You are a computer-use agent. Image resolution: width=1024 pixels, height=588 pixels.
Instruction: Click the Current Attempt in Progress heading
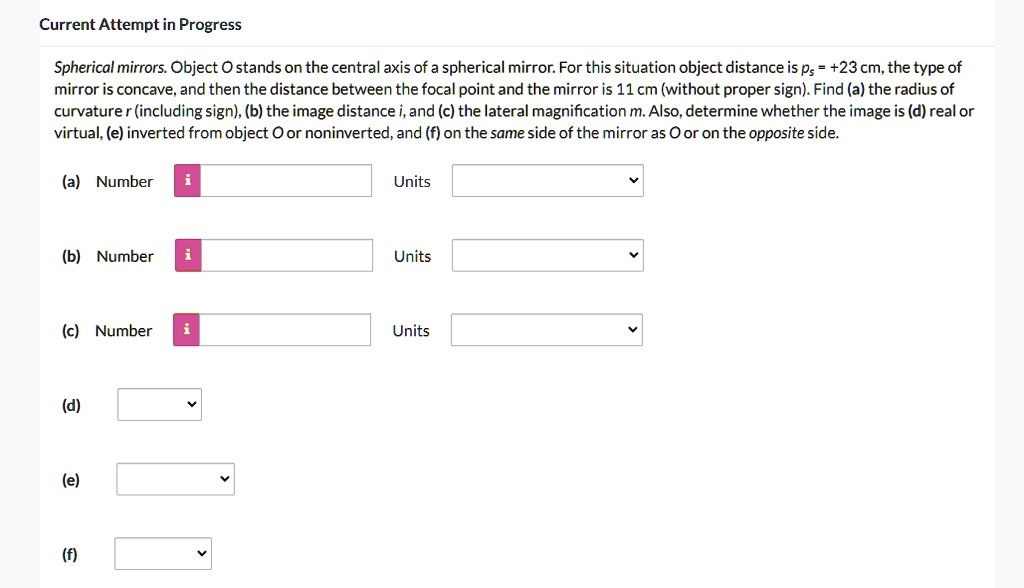pos(139,24)
